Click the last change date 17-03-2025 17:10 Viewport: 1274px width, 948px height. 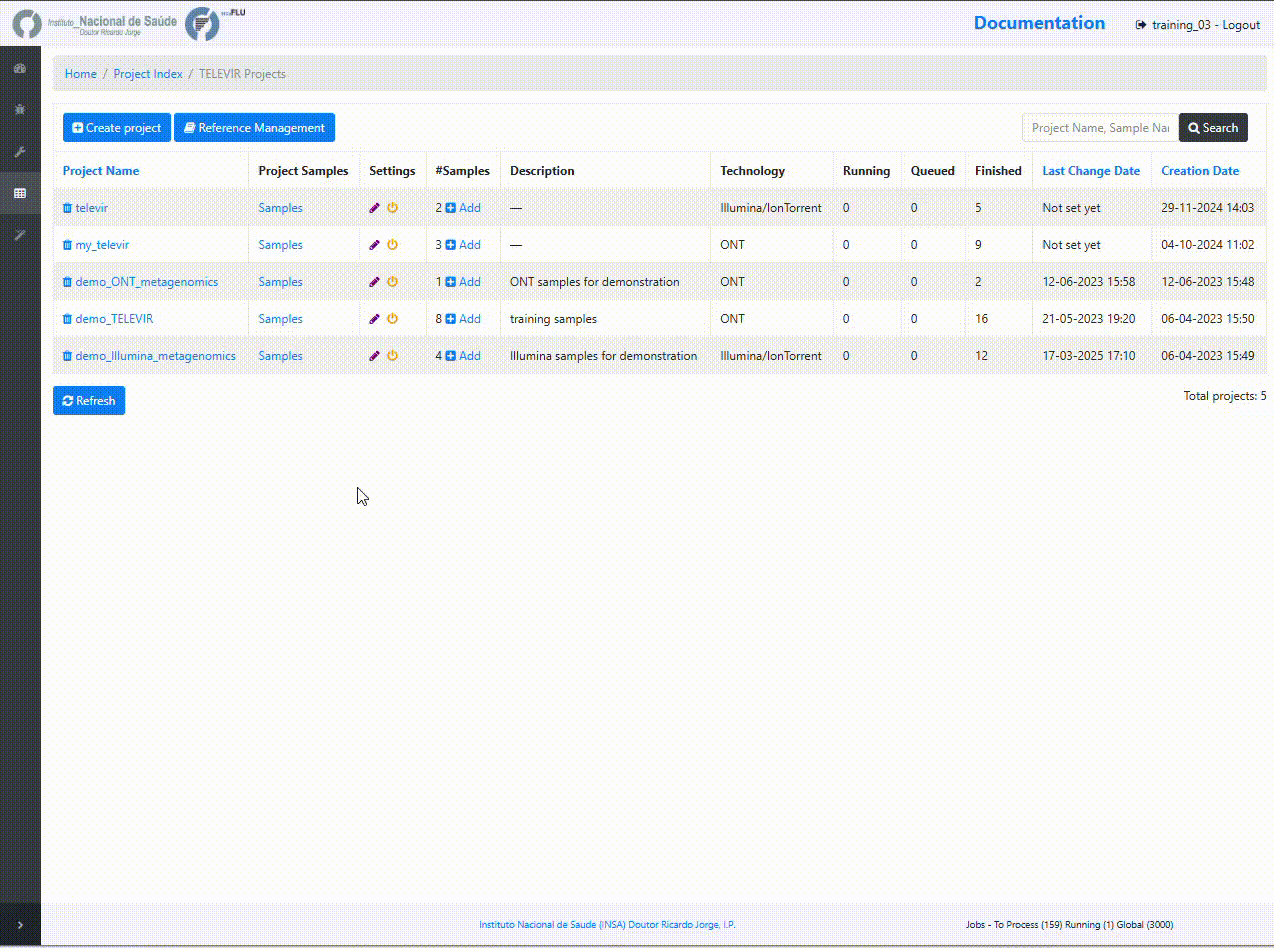point(1089,356)
